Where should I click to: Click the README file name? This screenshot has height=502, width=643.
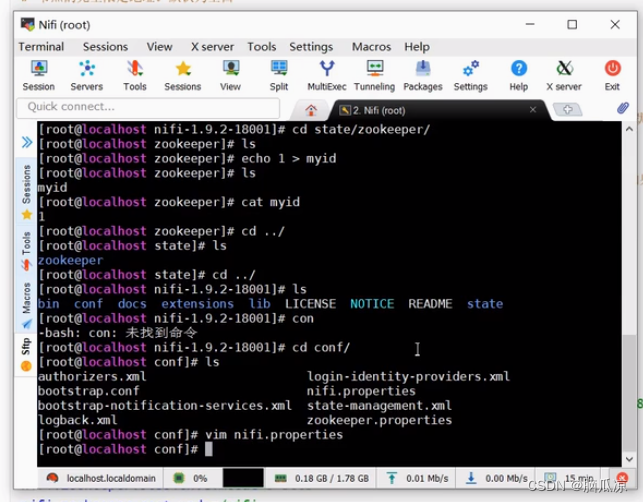tap(430, 304)
